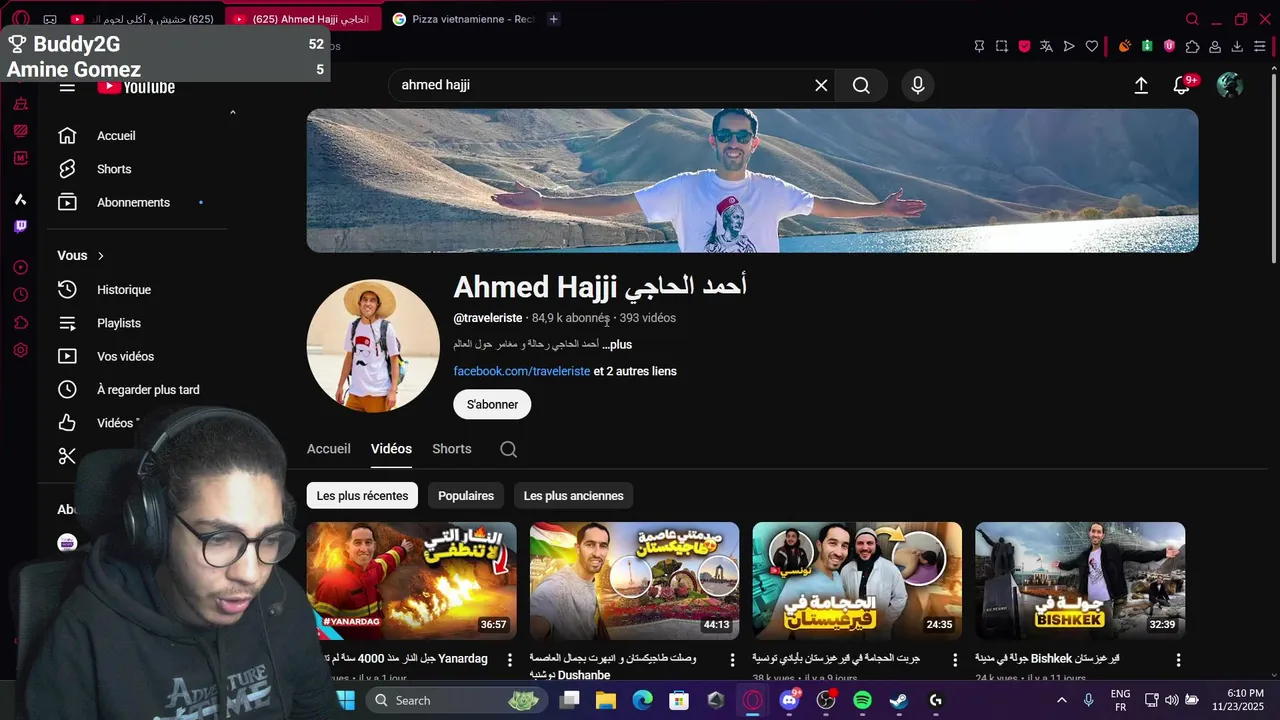The width and height of the screenshot is (1280, 720).
Task: Expand channel description with plus
Action: 617,344
